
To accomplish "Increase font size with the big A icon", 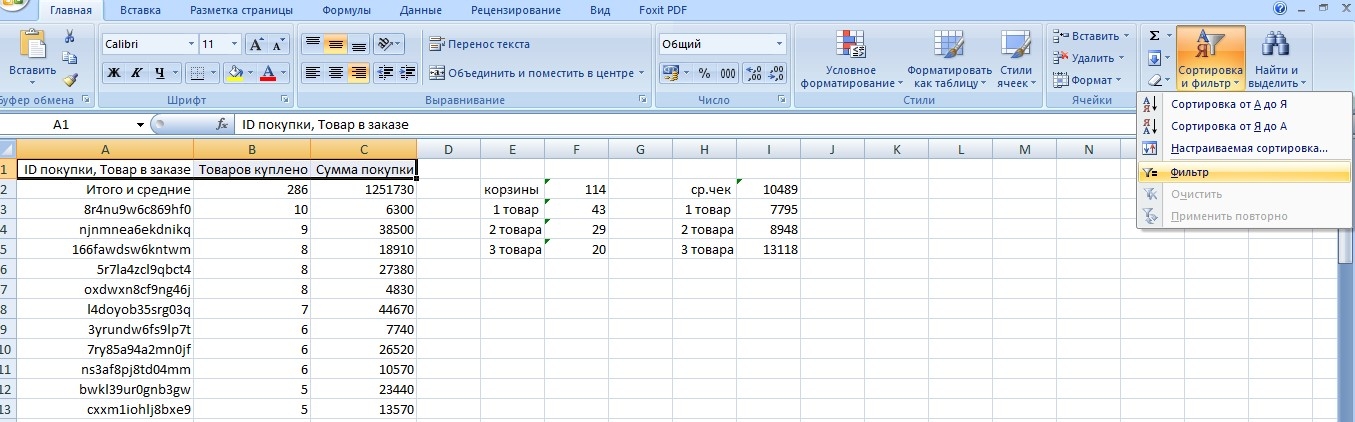I will coord(255,45).
